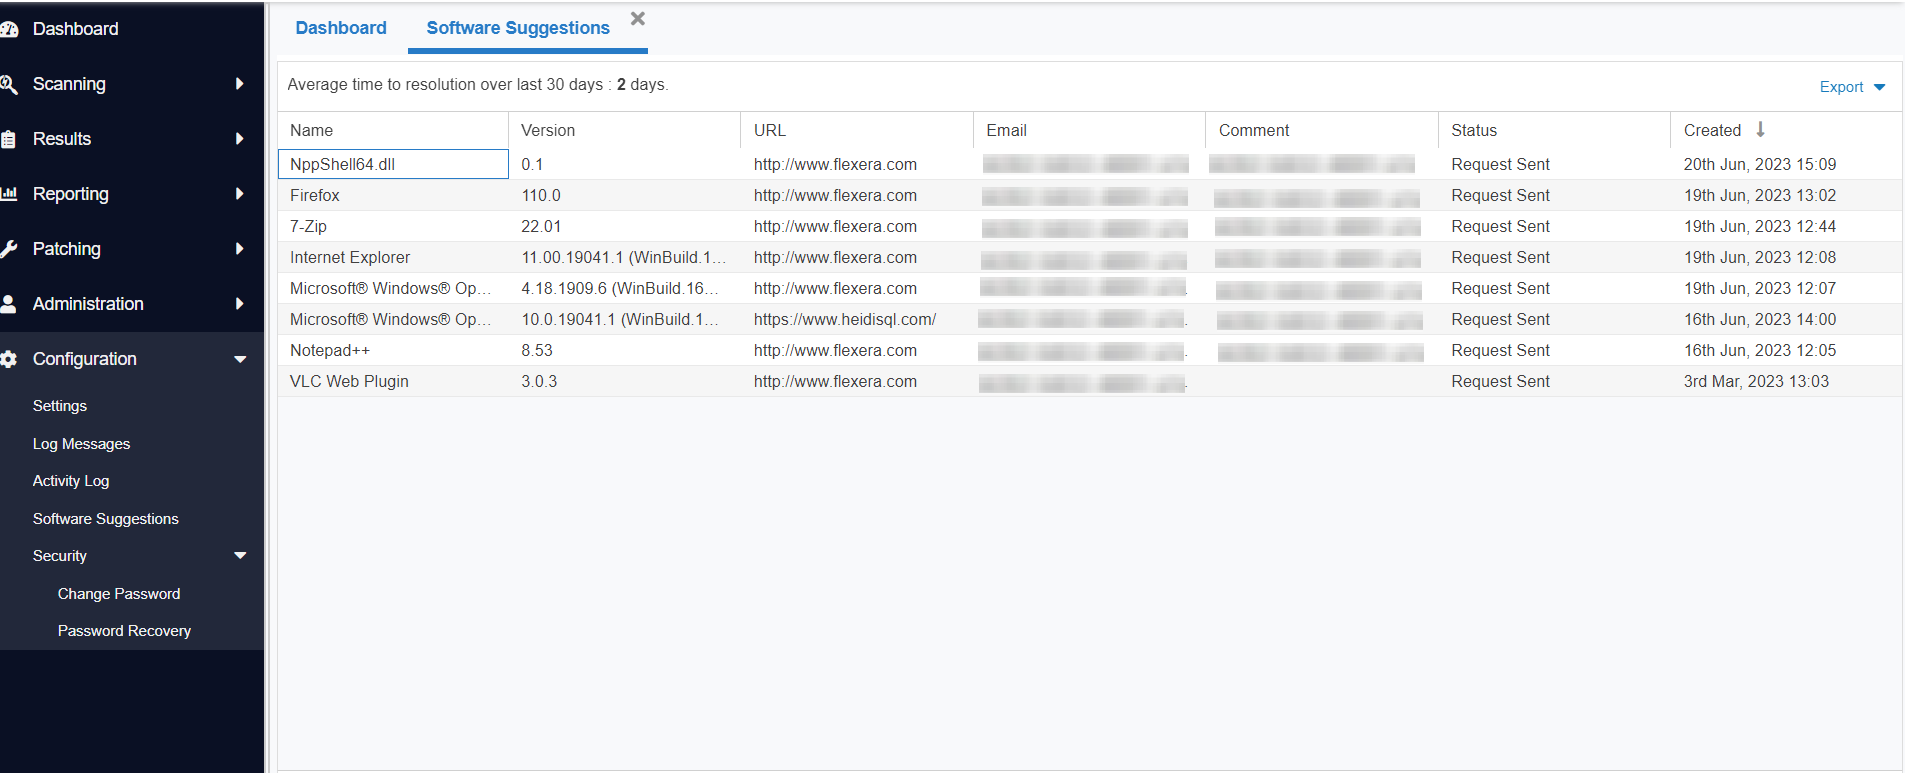1905x773 pixels.
Task: Click the Scanning magnifier icon
Action: click(x=9, y=85)
